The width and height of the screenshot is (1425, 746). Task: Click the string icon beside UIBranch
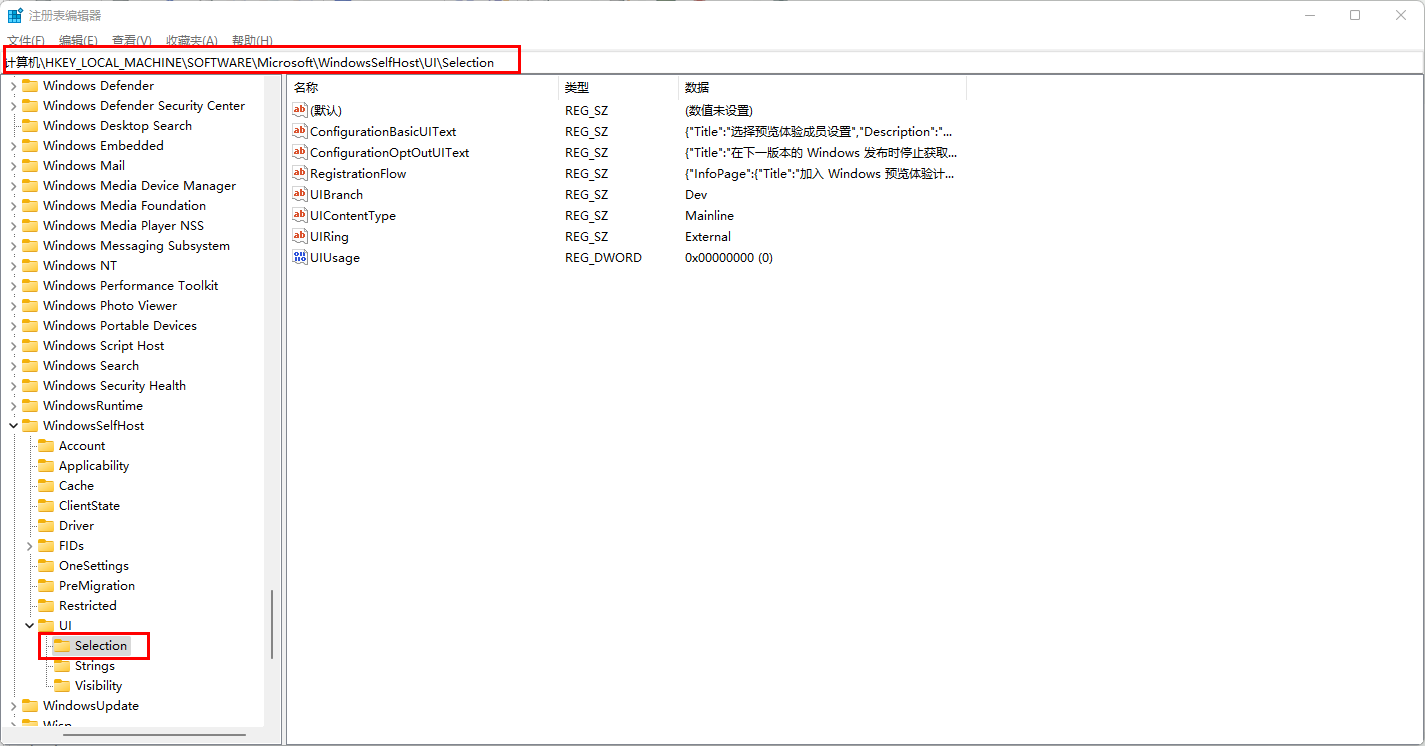pyautogui.click(x=299, y=194)
